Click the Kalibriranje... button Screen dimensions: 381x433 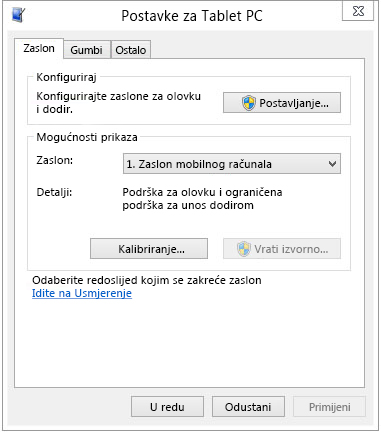pos(149,249)
